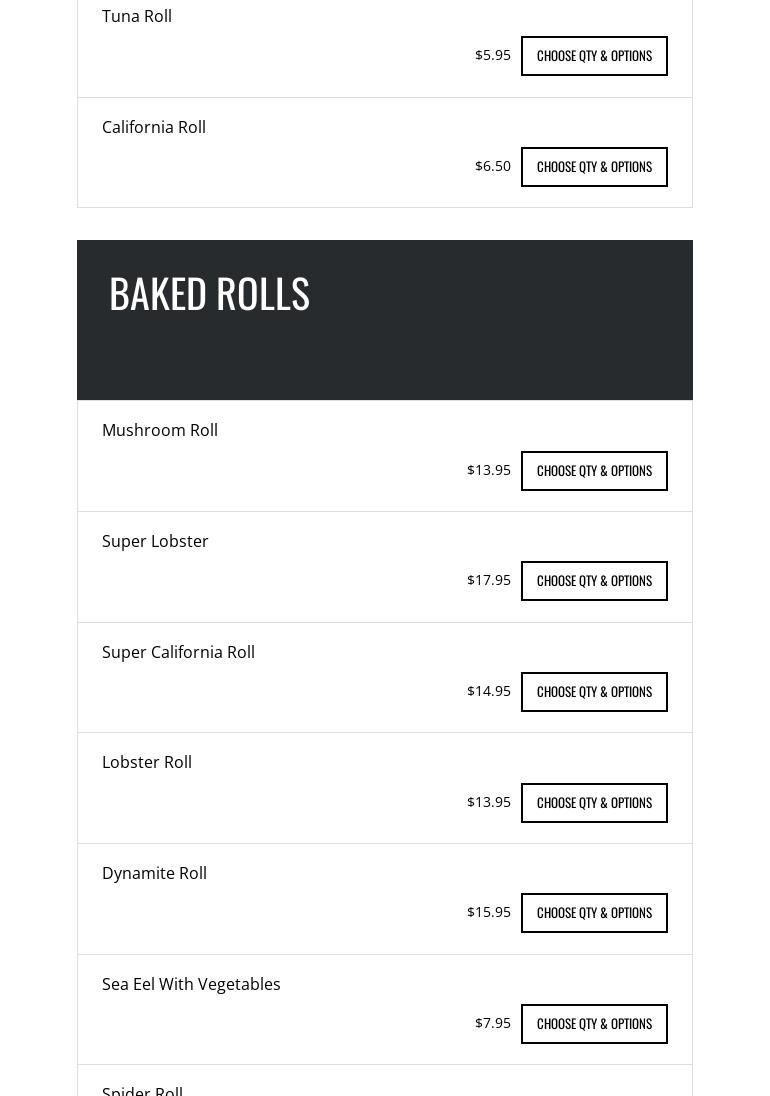Viewport: 770px width, 1096px height.
Task: Click the Baked Rolls section header
Action: point(209,293)
